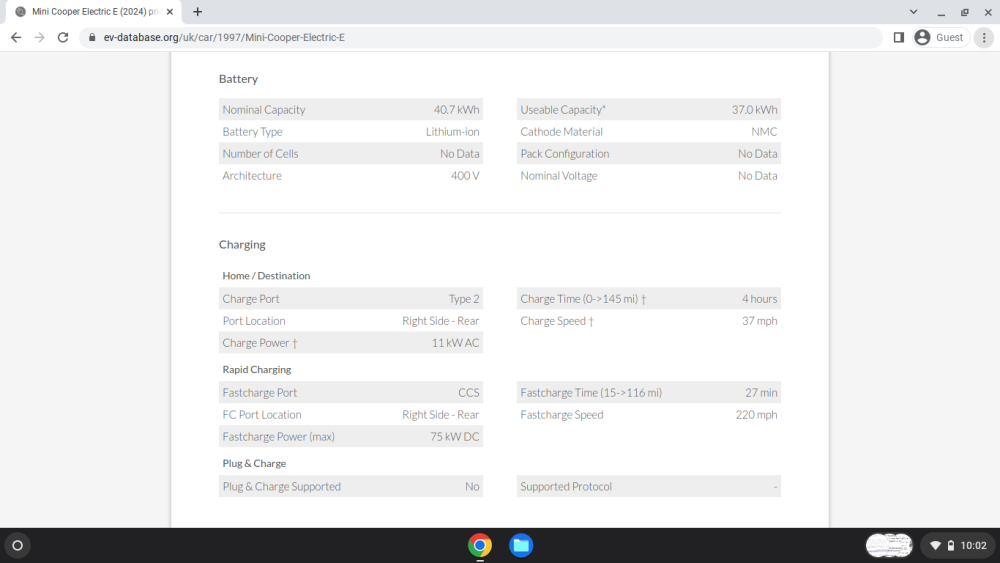The width and height of the screenshot is (1000, 563).
Task: Open the status tray clock area
Action: pos(960,545)
